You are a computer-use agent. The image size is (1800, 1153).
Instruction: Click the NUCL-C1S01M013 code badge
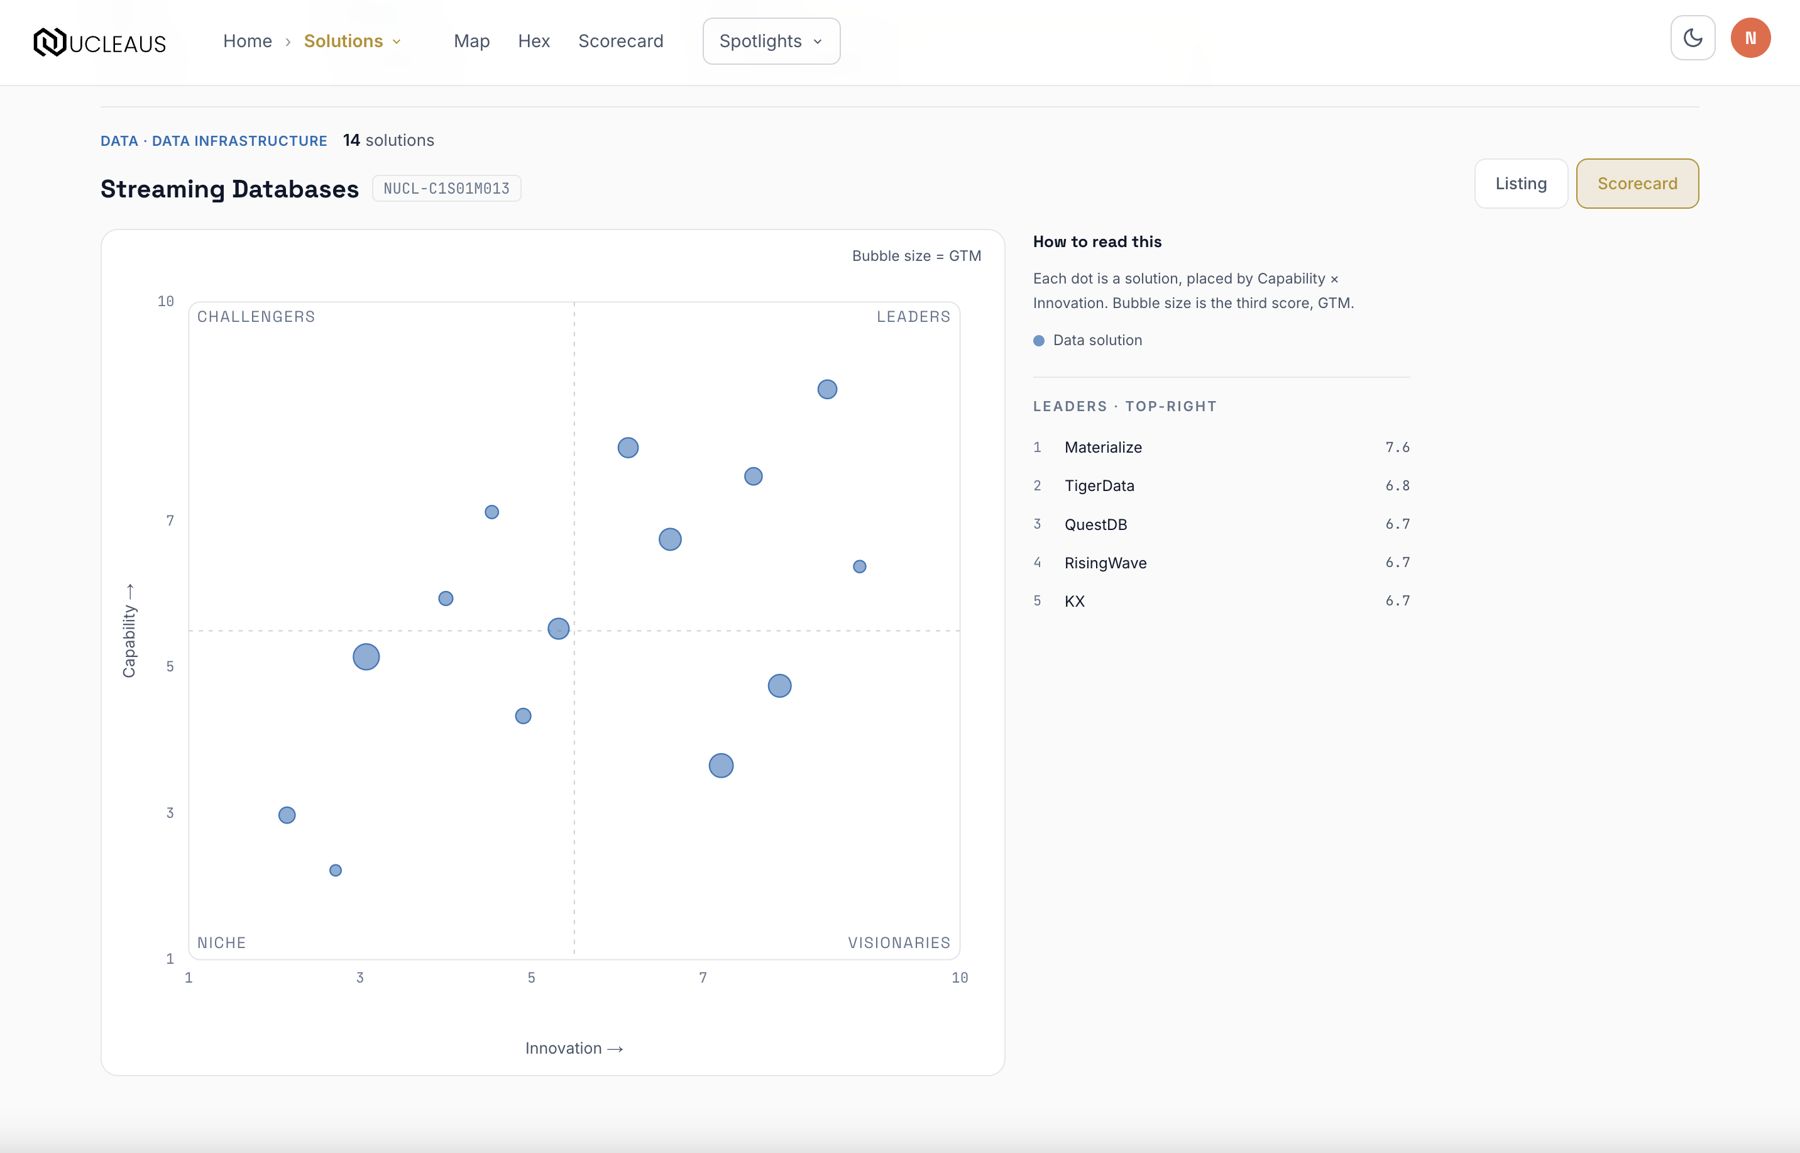pyautogui.click(x=446, y=188)
